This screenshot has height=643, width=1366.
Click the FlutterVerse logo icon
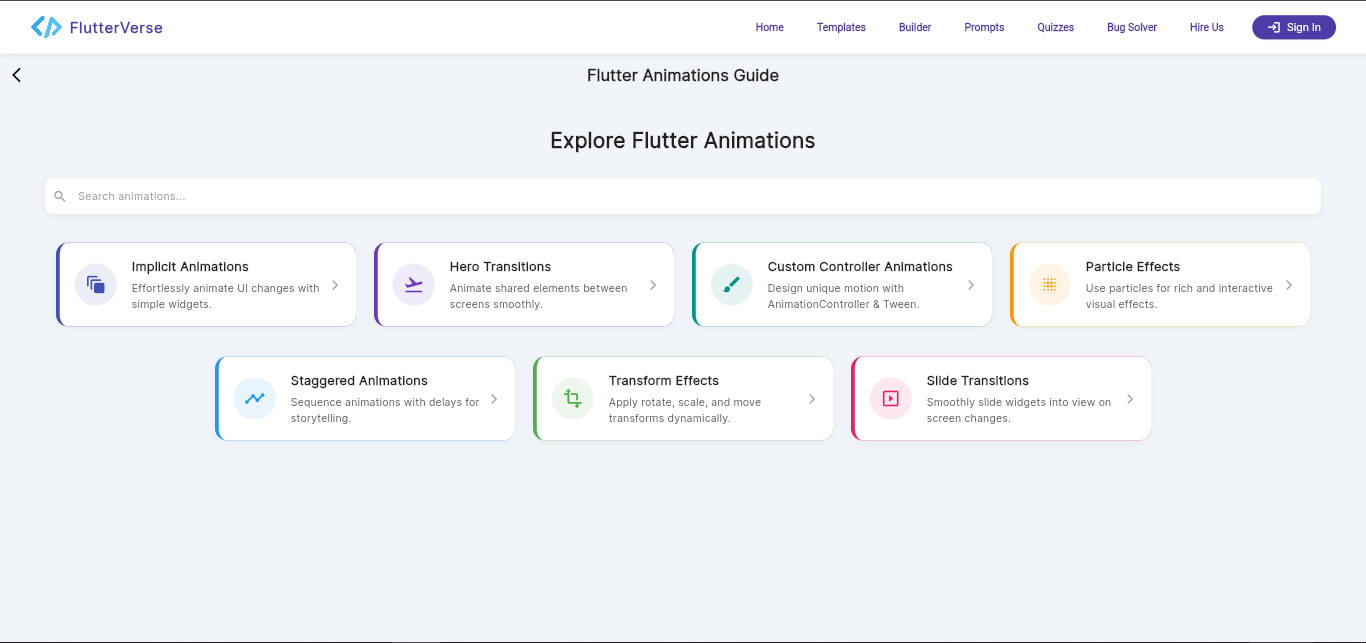46,26
